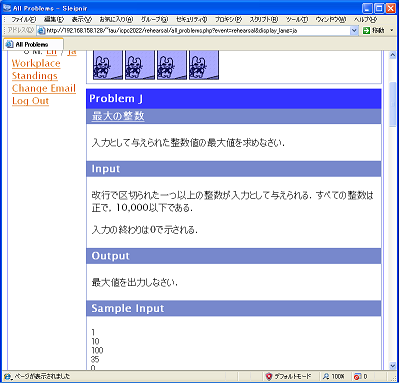
Task: Open the スクリプト(R) menu
Action: tap(264, 20)
